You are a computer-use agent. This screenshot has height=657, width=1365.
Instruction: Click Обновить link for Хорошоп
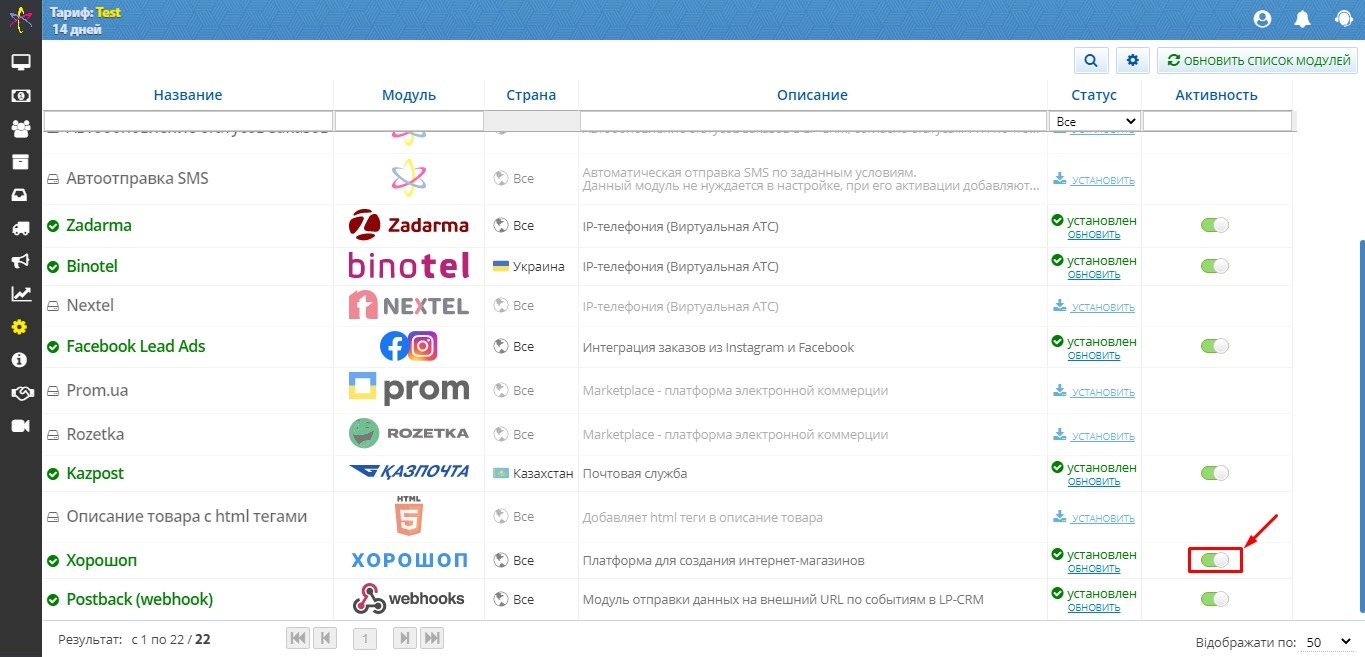point(1094,568)
